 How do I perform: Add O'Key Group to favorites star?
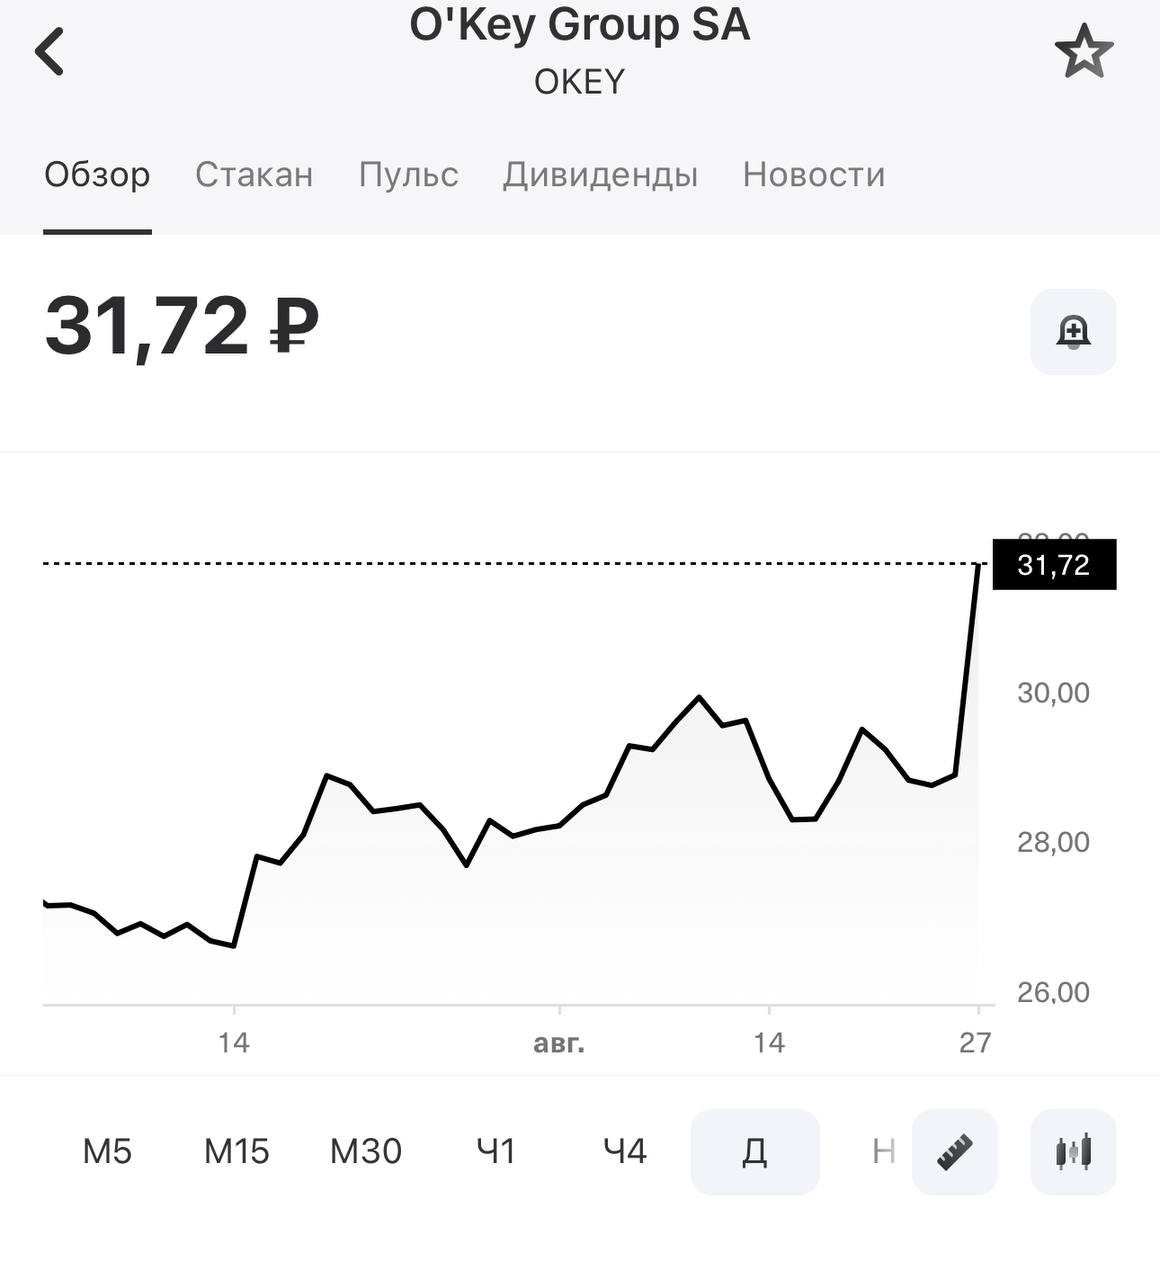pyautogui.click(x=1083, y=52)
